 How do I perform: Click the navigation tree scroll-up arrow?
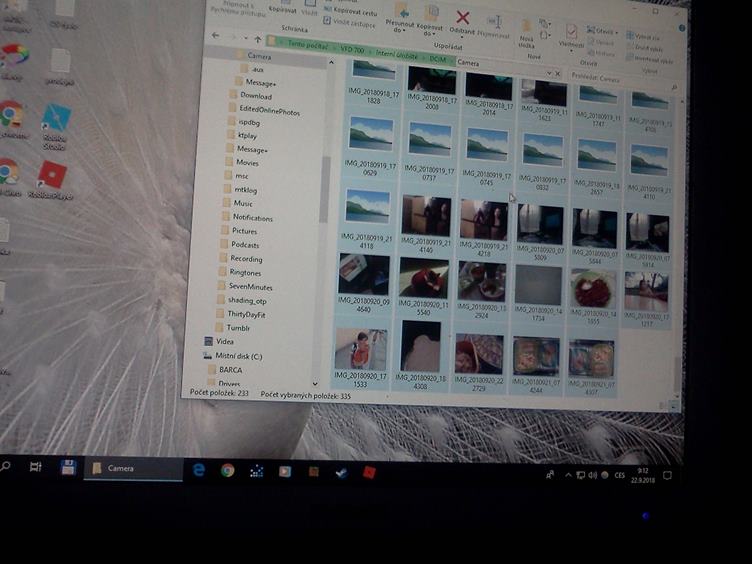331,62
